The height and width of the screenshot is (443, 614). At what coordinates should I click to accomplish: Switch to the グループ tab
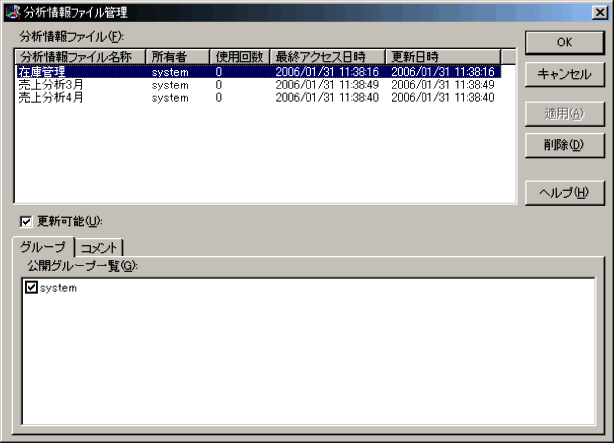click(x=43, y=247)
